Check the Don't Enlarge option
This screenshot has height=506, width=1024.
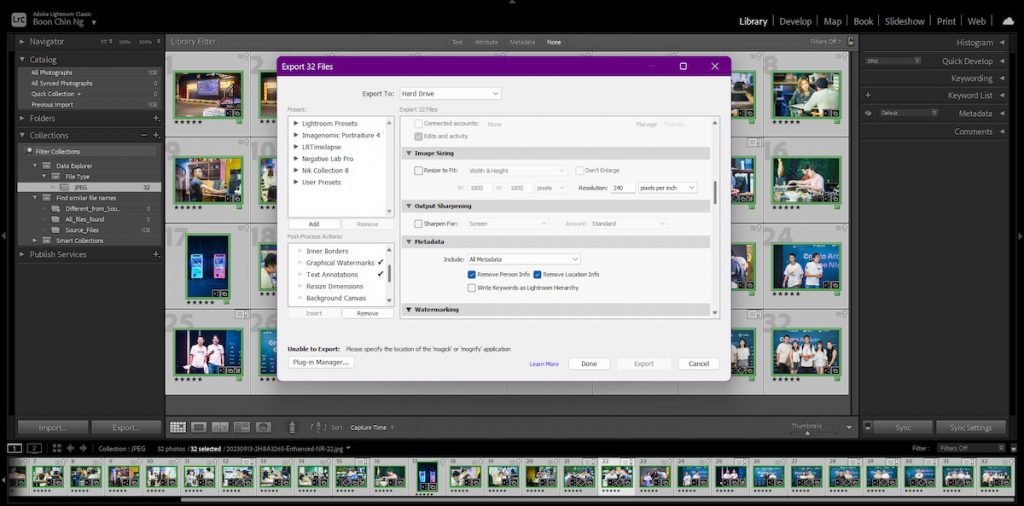(579, 170)
